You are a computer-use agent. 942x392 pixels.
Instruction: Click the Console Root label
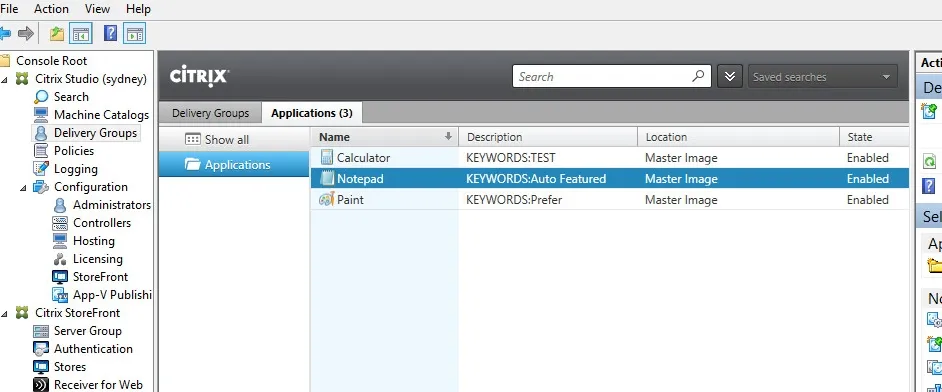[52, 61]
